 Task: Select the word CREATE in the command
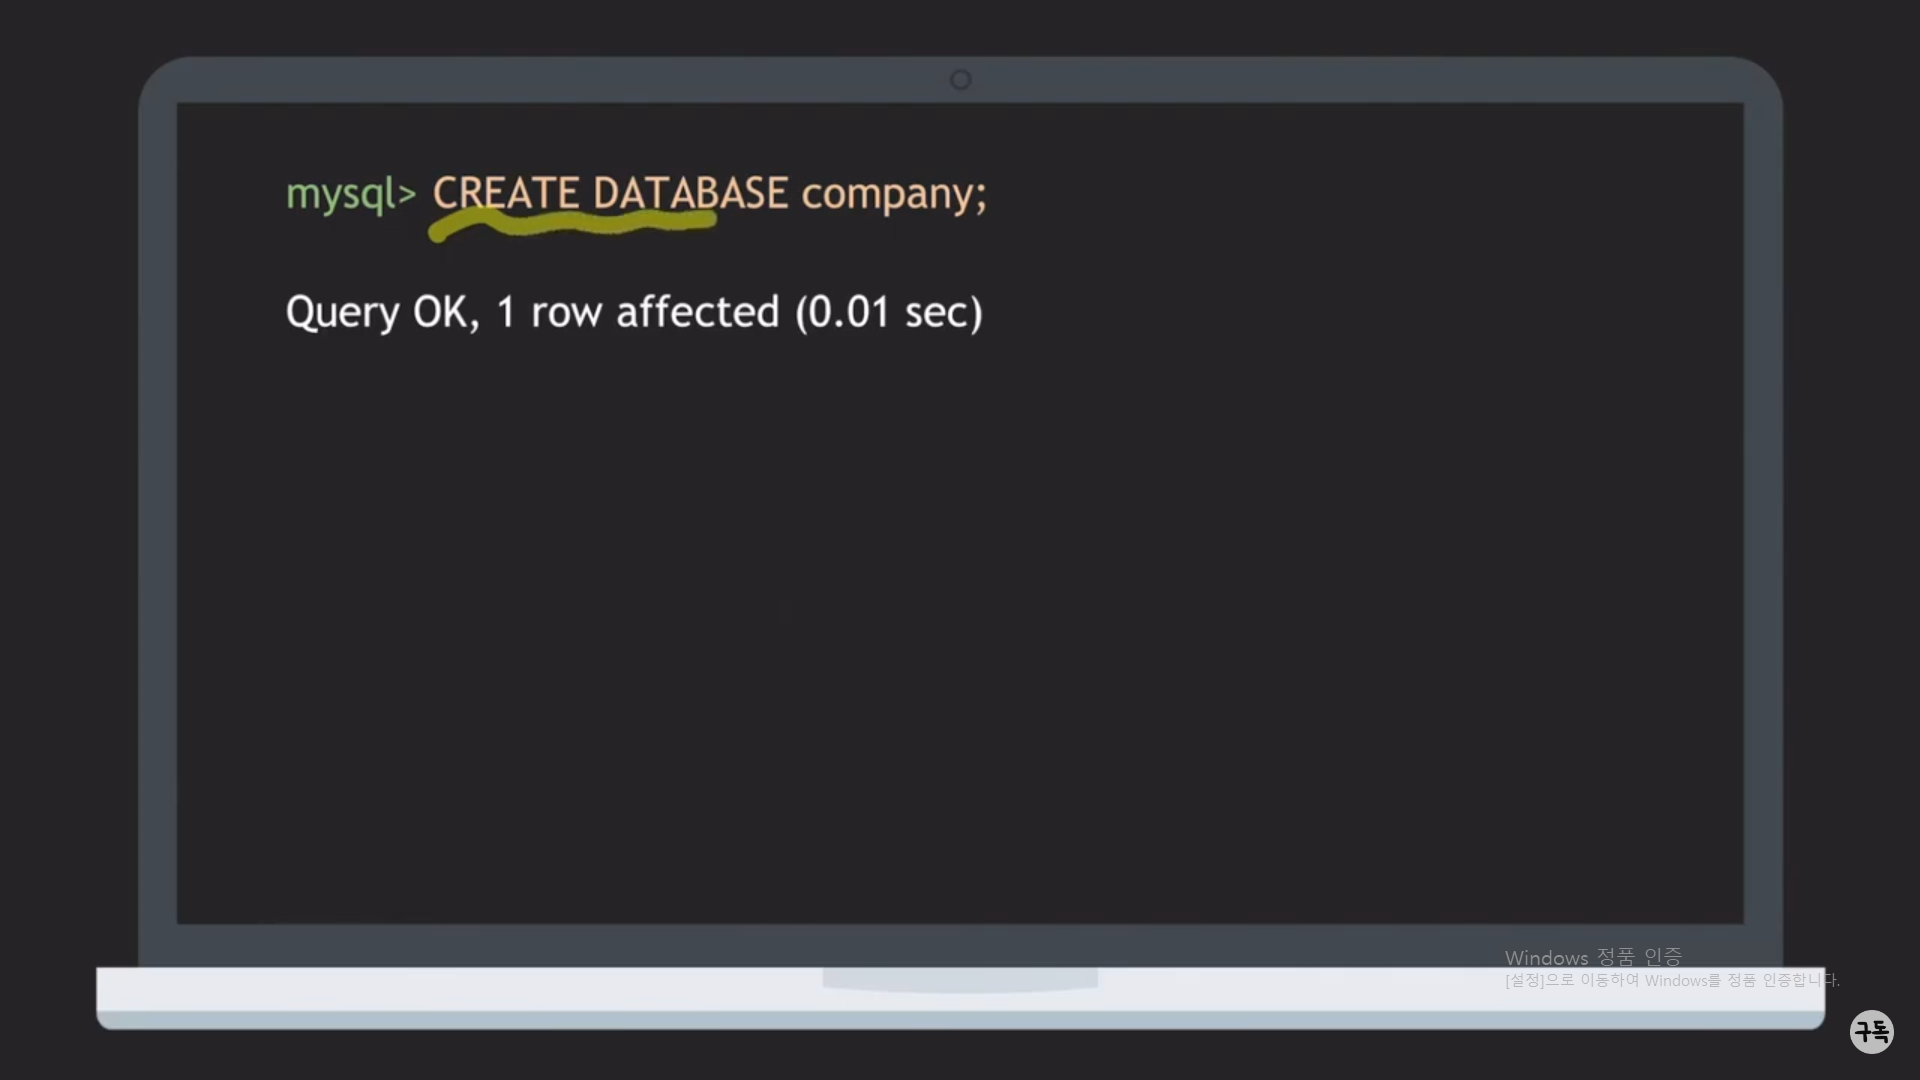coord(506,193)
